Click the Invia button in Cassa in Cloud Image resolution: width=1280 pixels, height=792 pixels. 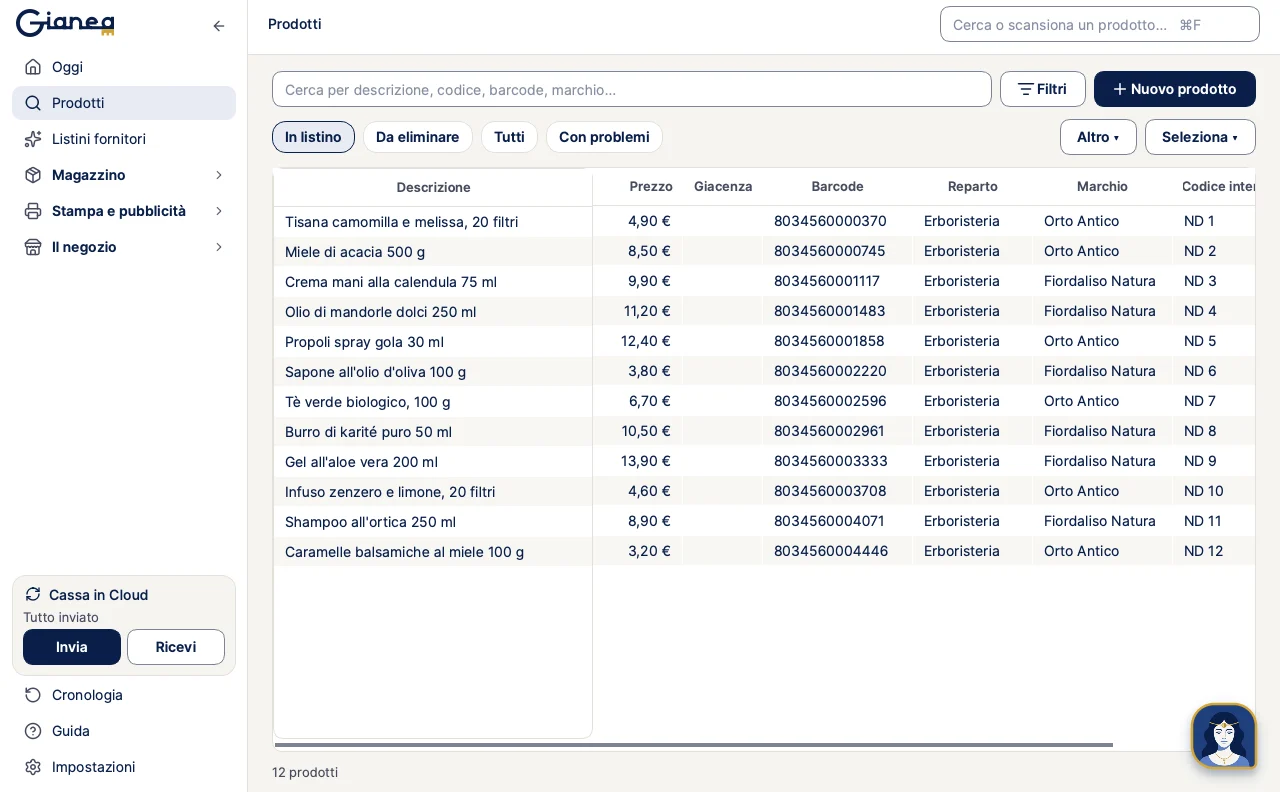(x=72, y=647)
